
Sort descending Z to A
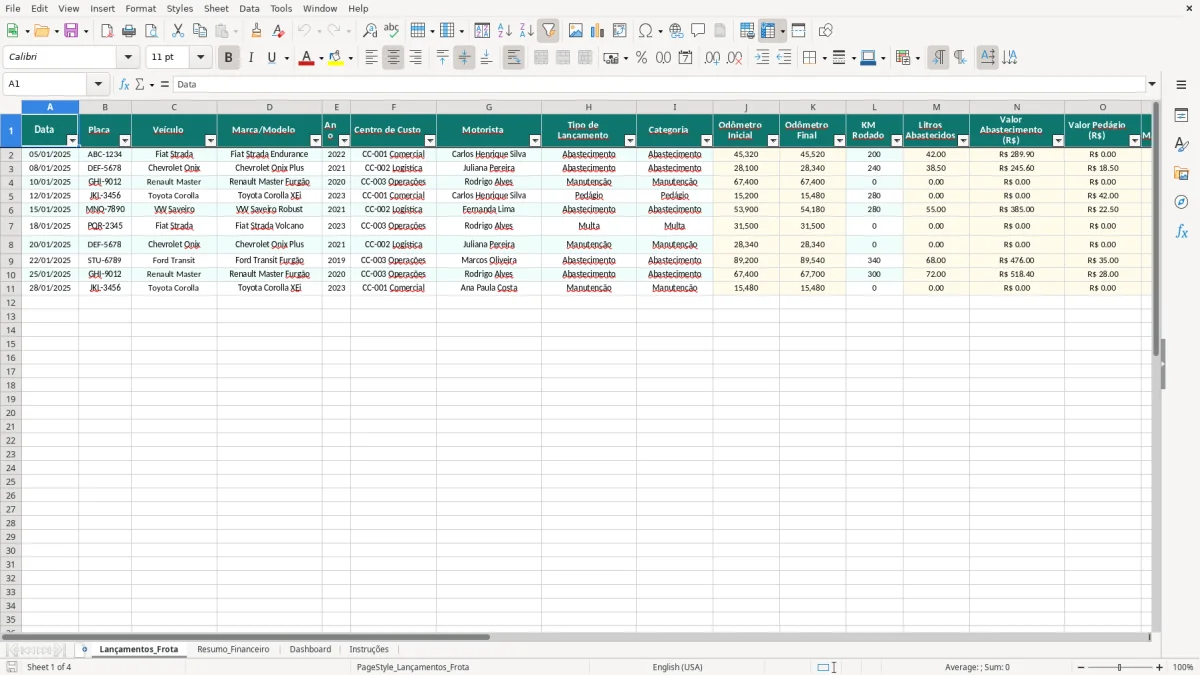[x=526, y=31]
